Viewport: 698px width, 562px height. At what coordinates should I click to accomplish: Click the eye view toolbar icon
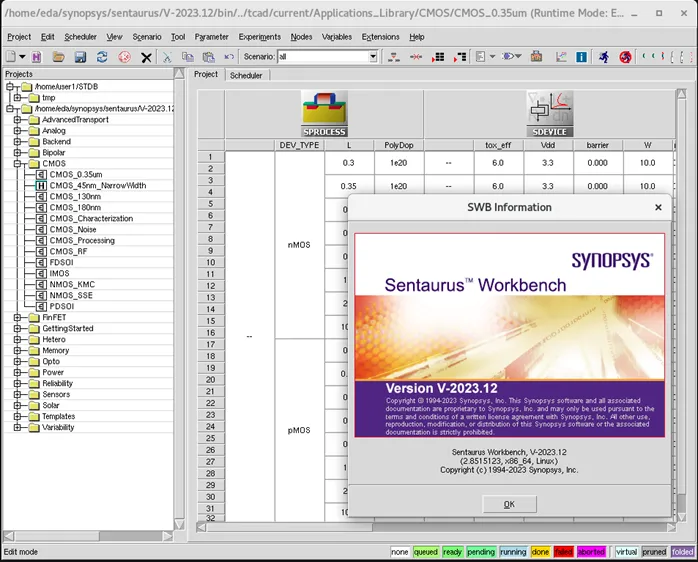(x=507, y=57)
